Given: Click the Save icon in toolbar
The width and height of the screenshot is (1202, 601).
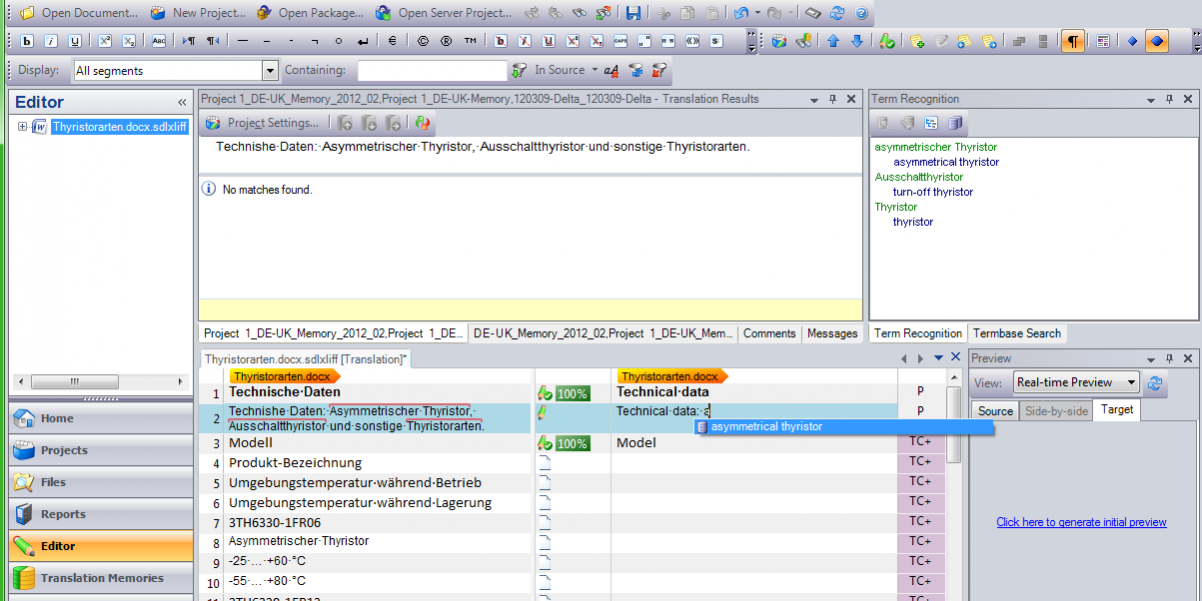Looking at the screenshot, I should coord(633,13).
